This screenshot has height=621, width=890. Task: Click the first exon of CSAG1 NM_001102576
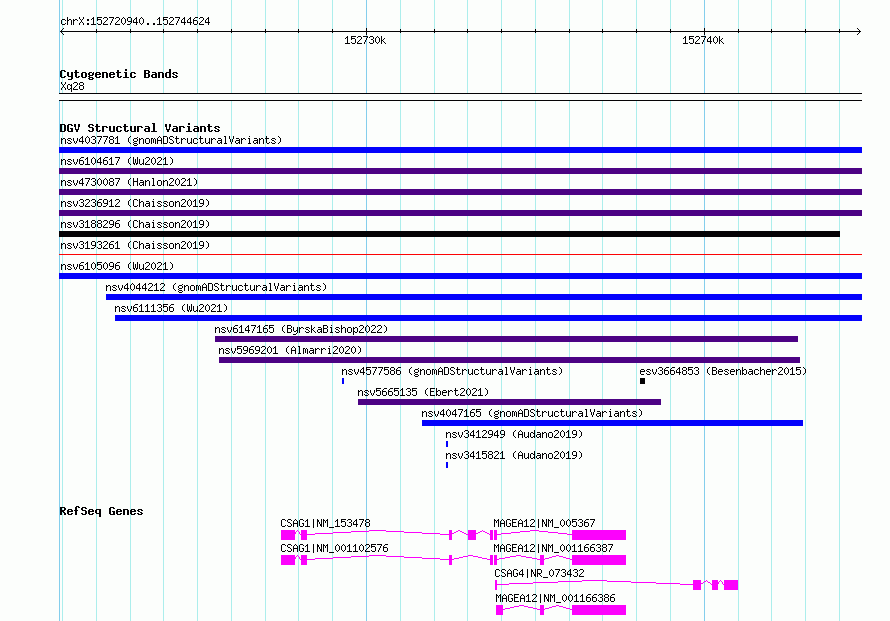coord(288,560)
